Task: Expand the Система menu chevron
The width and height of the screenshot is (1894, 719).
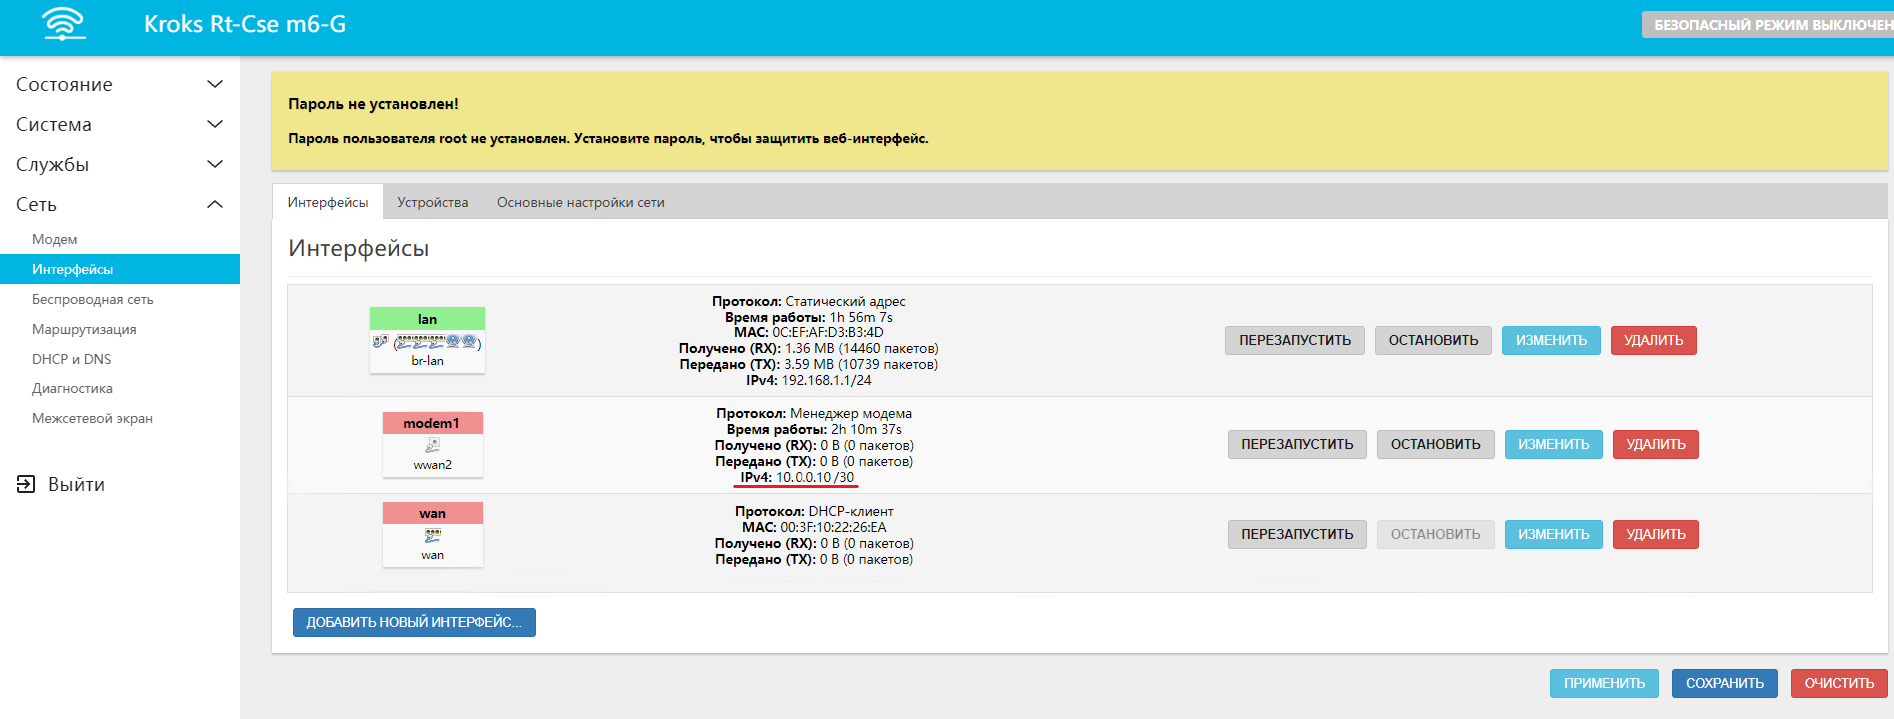Action: coord(214,125)
